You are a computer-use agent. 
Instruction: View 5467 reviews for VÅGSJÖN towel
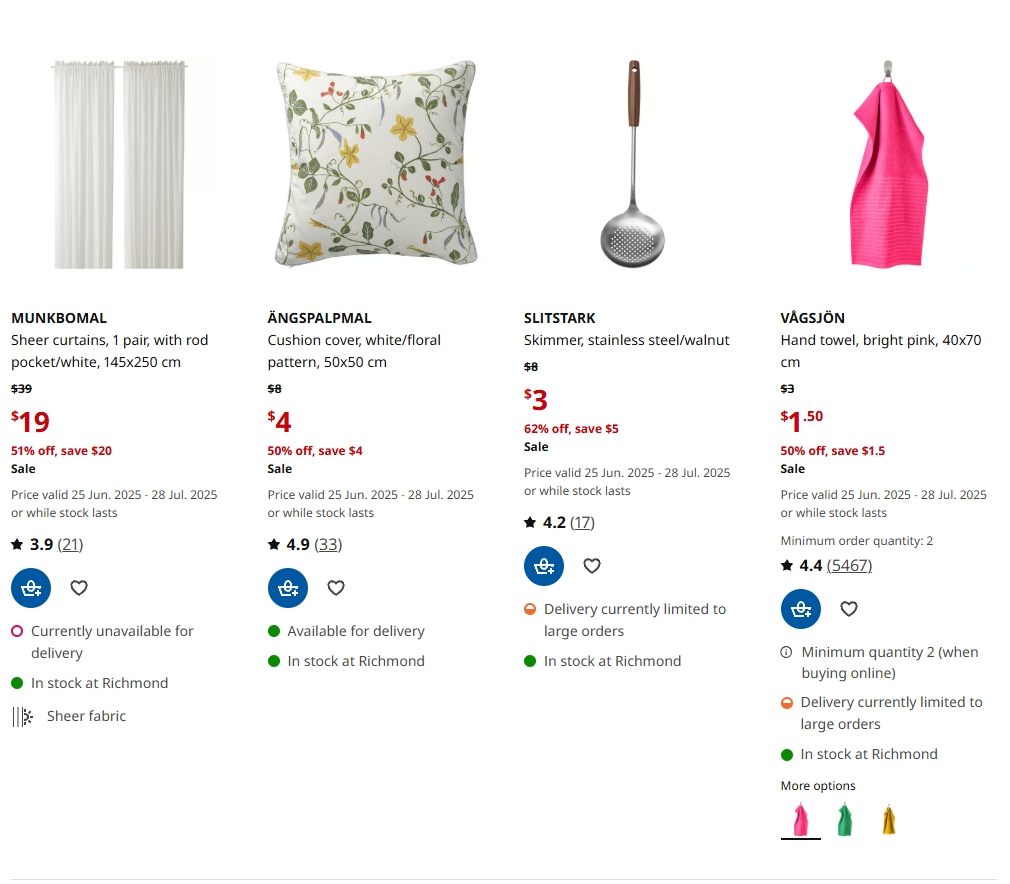coord(849,566)
